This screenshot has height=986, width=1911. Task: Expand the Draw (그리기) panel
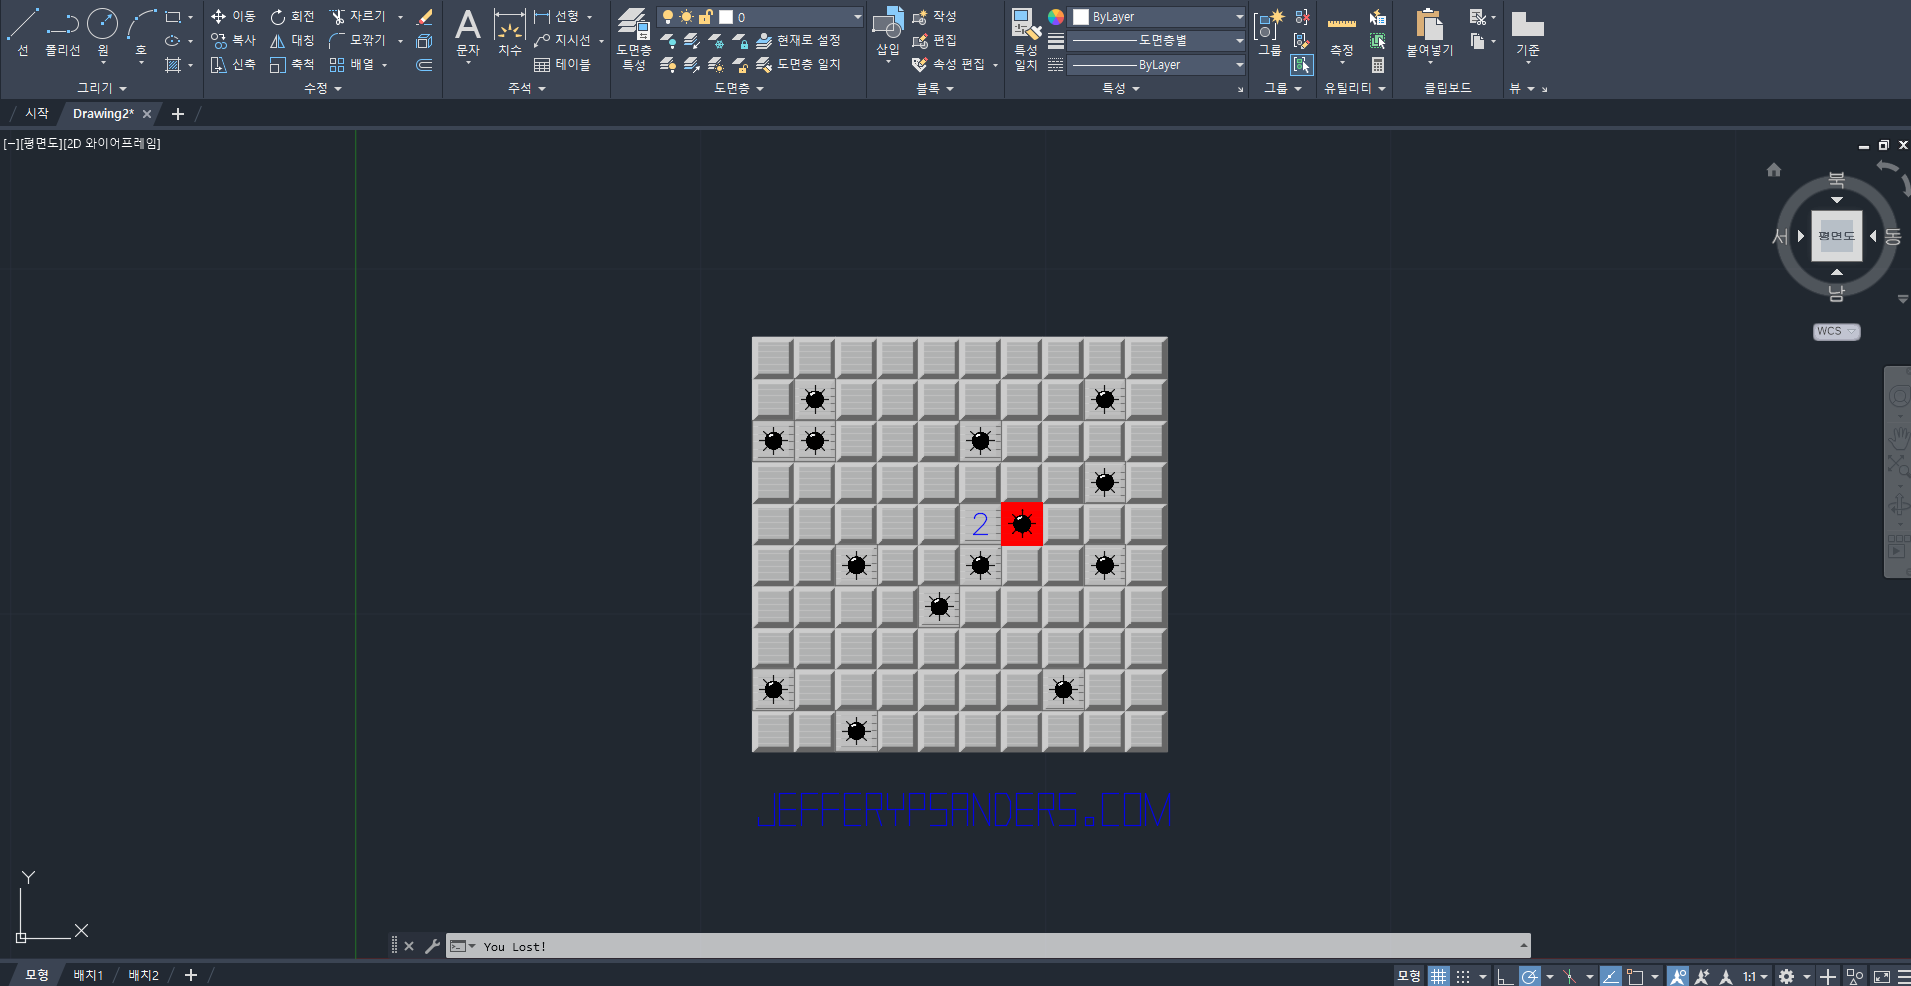pyautogui.click(x=102, y=88)
